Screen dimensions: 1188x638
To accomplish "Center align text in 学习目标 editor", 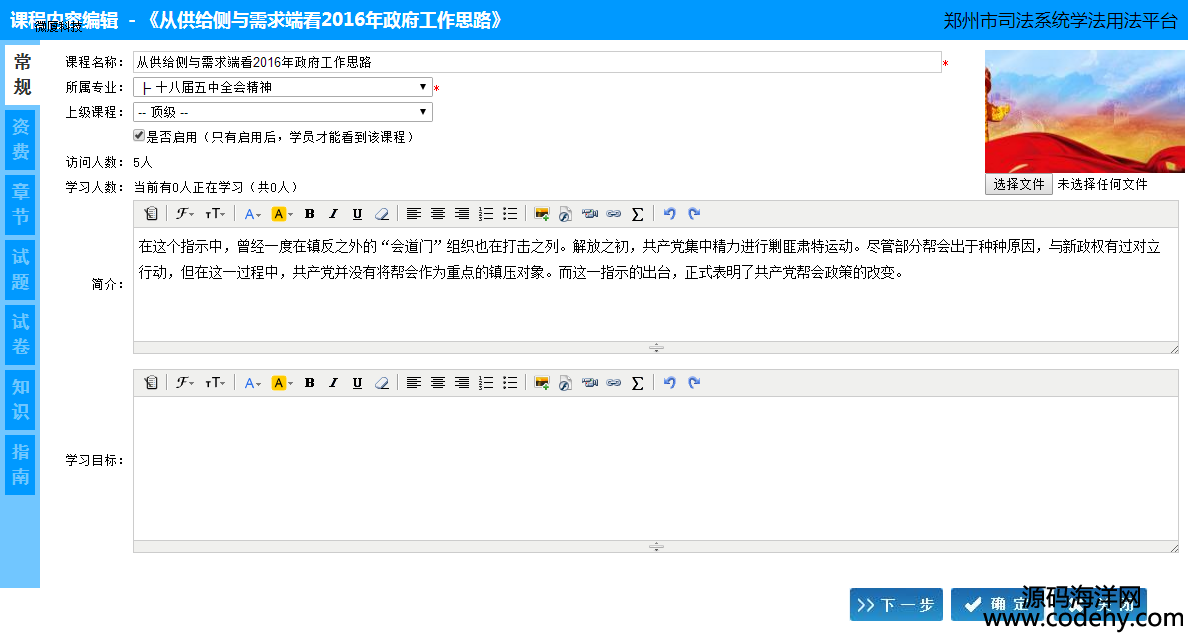I will pyautogui.click(x=438, y=383).
